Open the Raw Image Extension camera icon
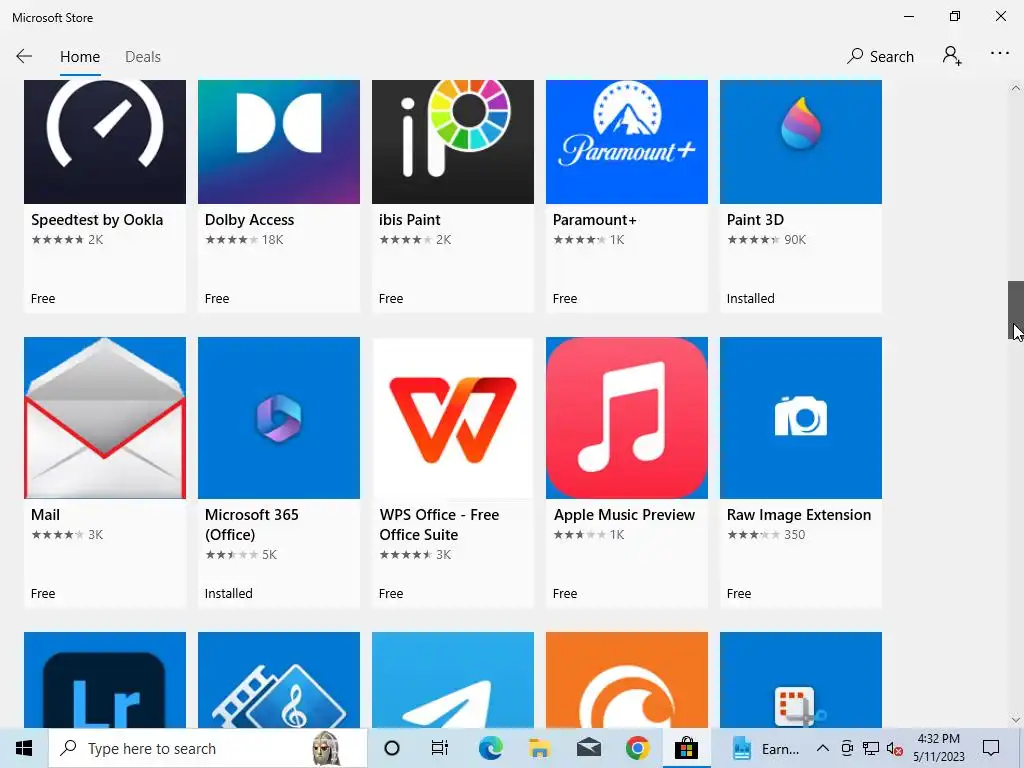 [x=801, y=418]
